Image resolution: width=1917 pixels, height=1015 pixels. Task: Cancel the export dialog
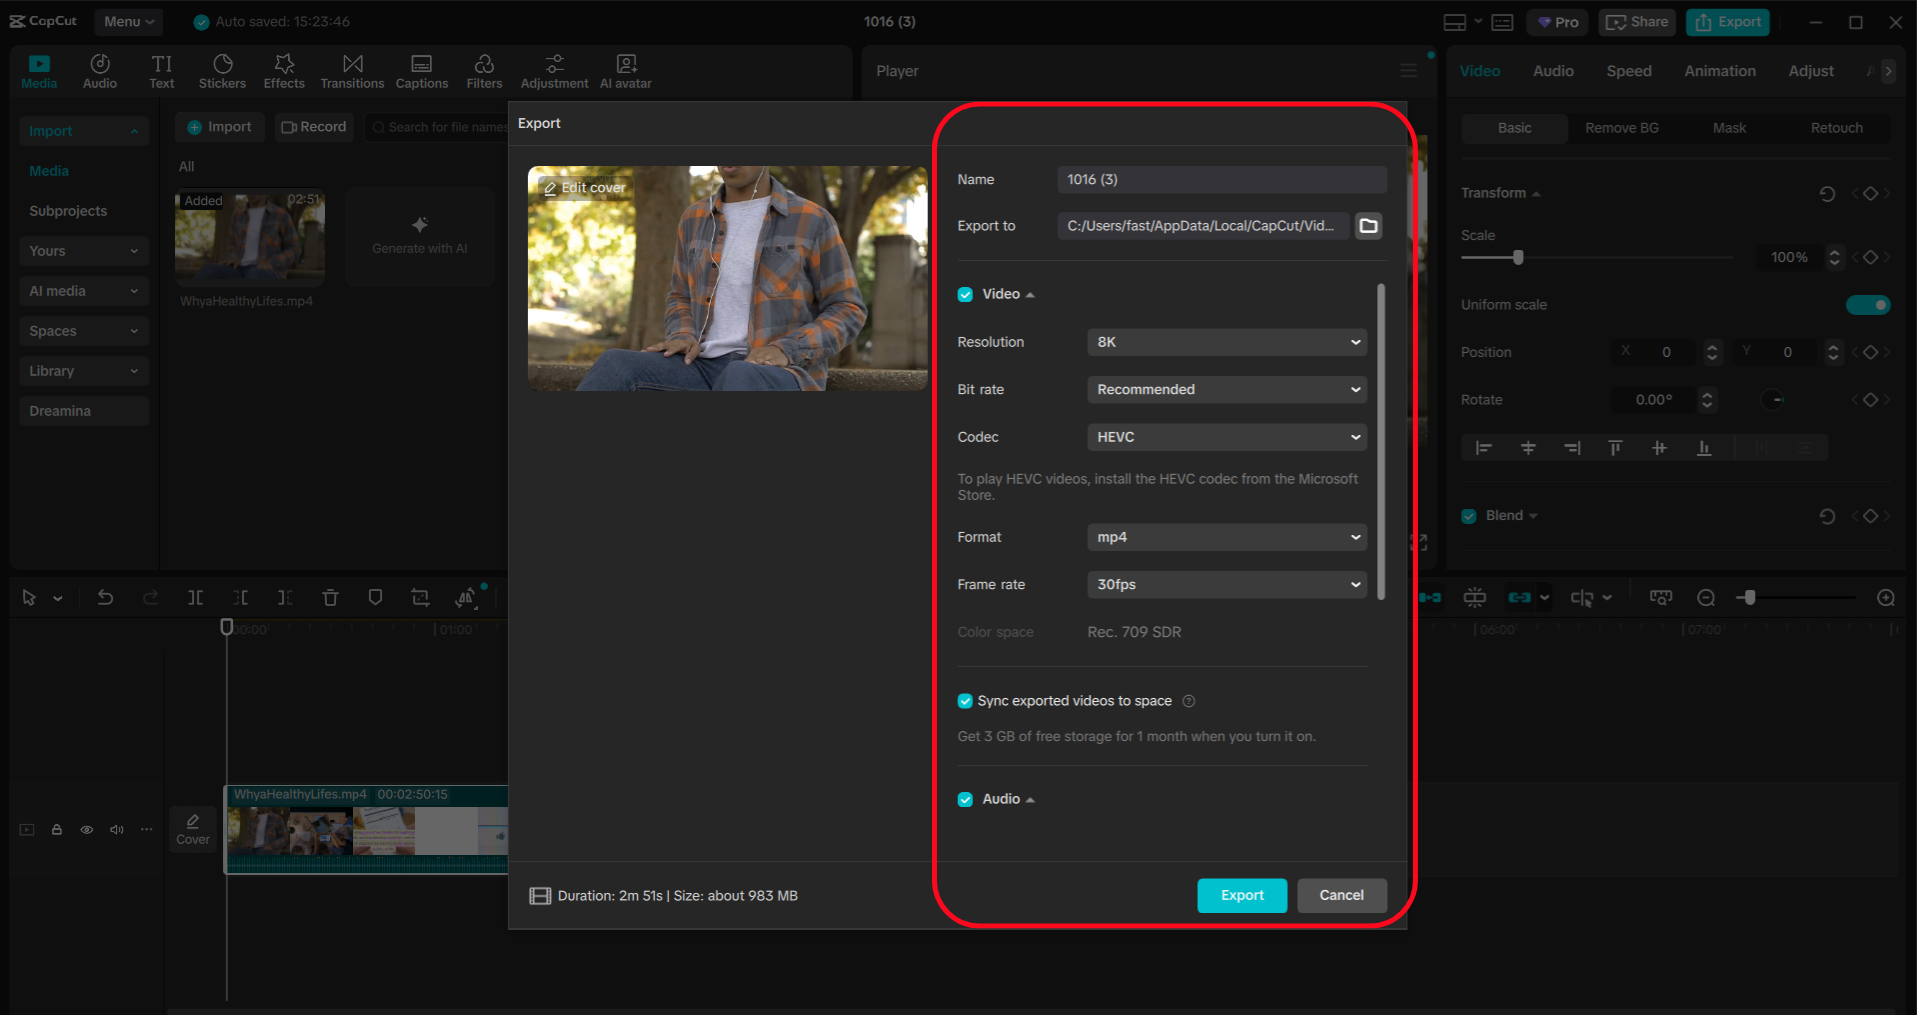[1341, 895]
